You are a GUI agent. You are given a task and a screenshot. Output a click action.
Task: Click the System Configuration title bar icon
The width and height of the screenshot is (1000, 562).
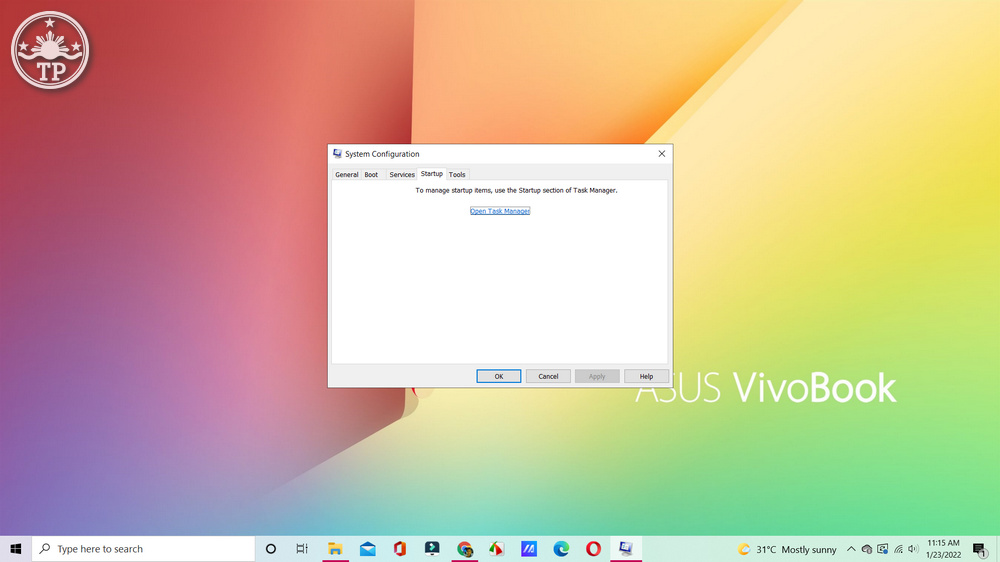point(337,154)
